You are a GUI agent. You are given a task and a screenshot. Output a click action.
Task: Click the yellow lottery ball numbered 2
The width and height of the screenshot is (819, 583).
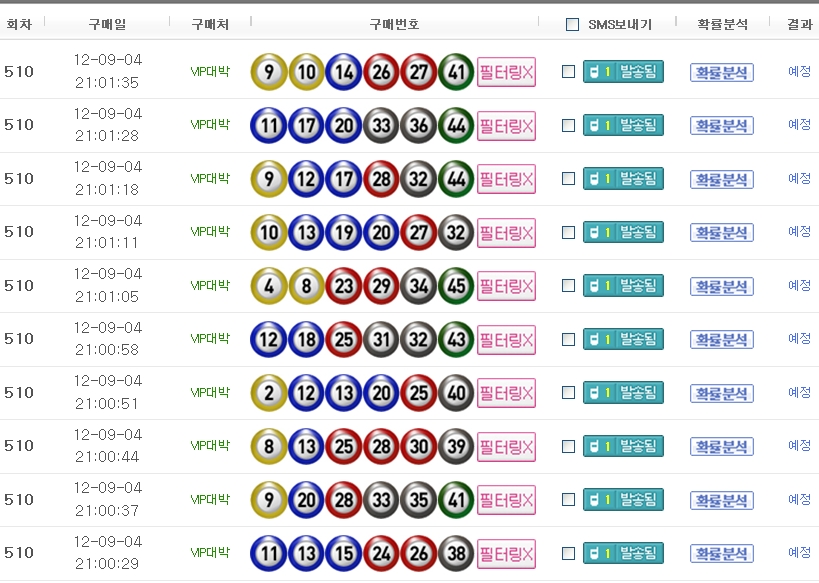click(x=268, y=393)
